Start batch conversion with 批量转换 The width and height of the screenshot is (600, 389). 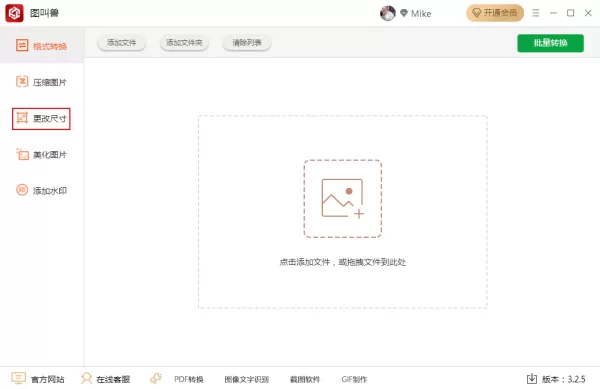[550, 43]
